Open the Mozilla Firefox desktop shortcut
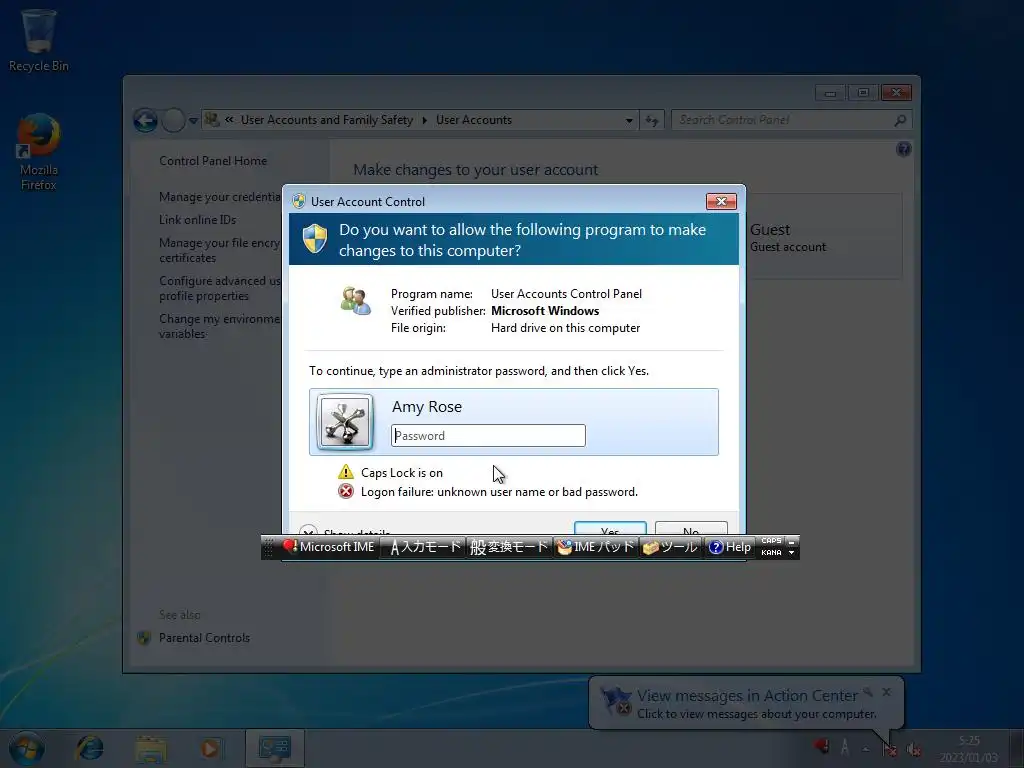 (x=39, y=152)
